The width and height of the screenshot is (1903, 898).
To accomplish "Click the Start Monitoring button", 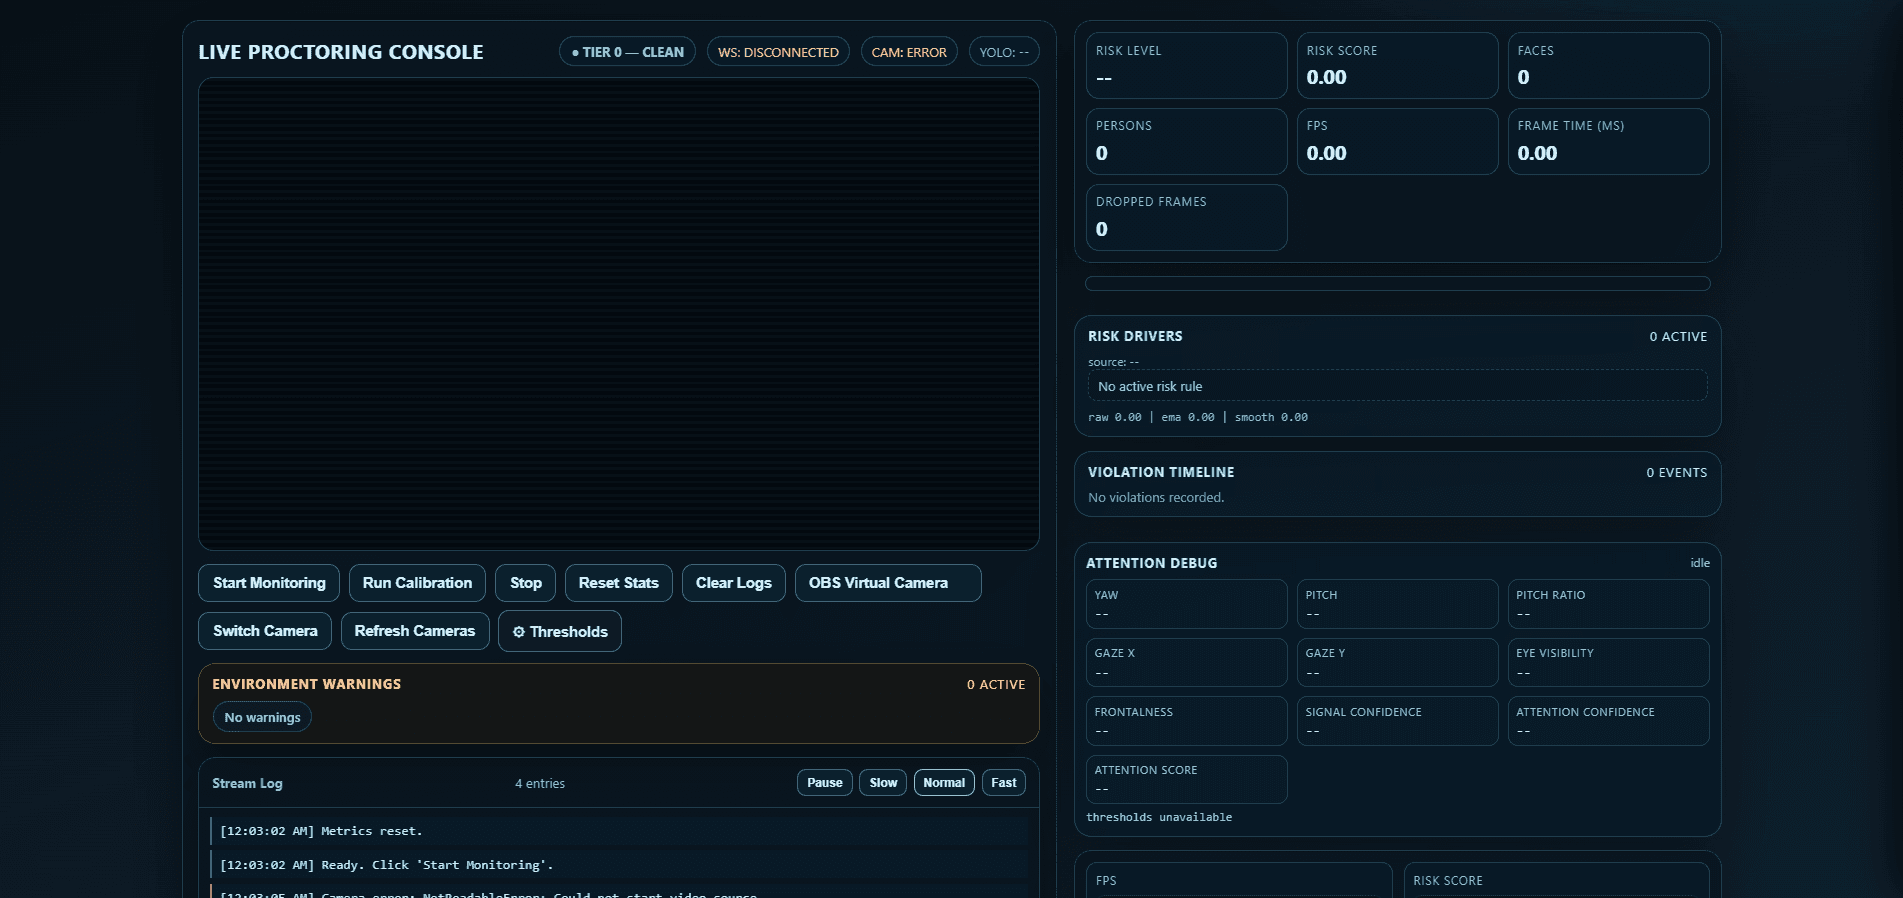I will pos(269,583).
